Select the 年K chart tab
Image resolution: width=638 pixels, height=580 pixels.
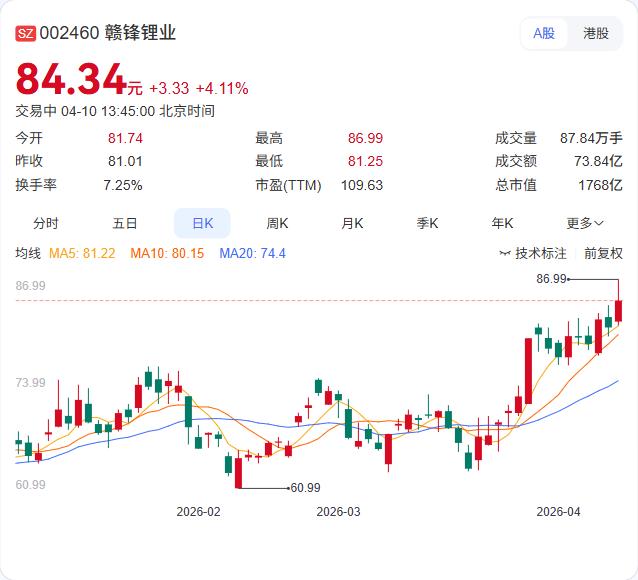(x=502, y=223)
